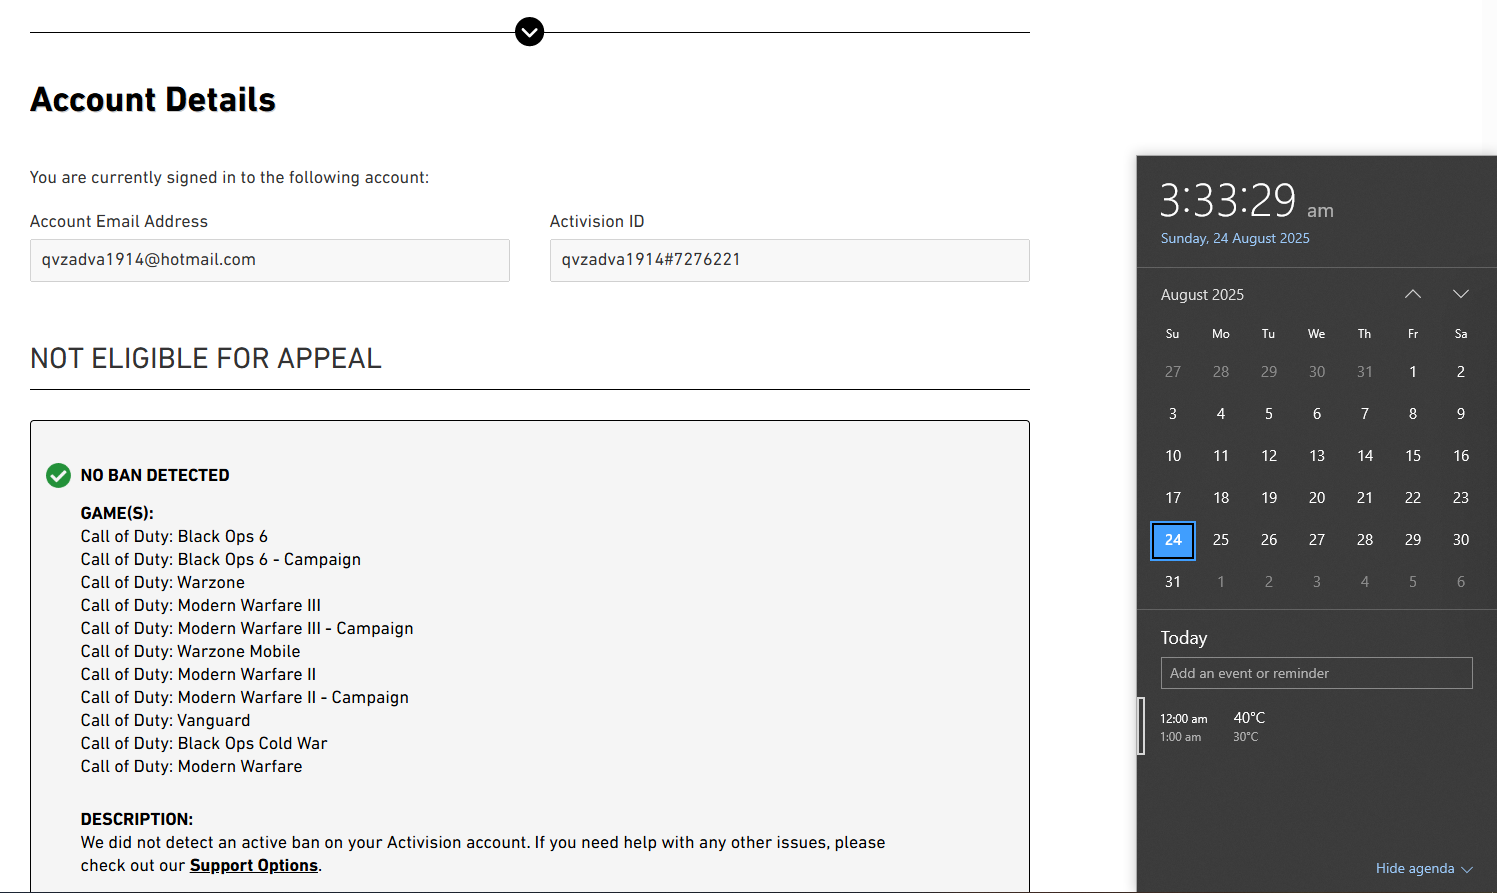Screen dimensions: 1497x893
Task: Open the Support Options link
Action: coord(254,865)
